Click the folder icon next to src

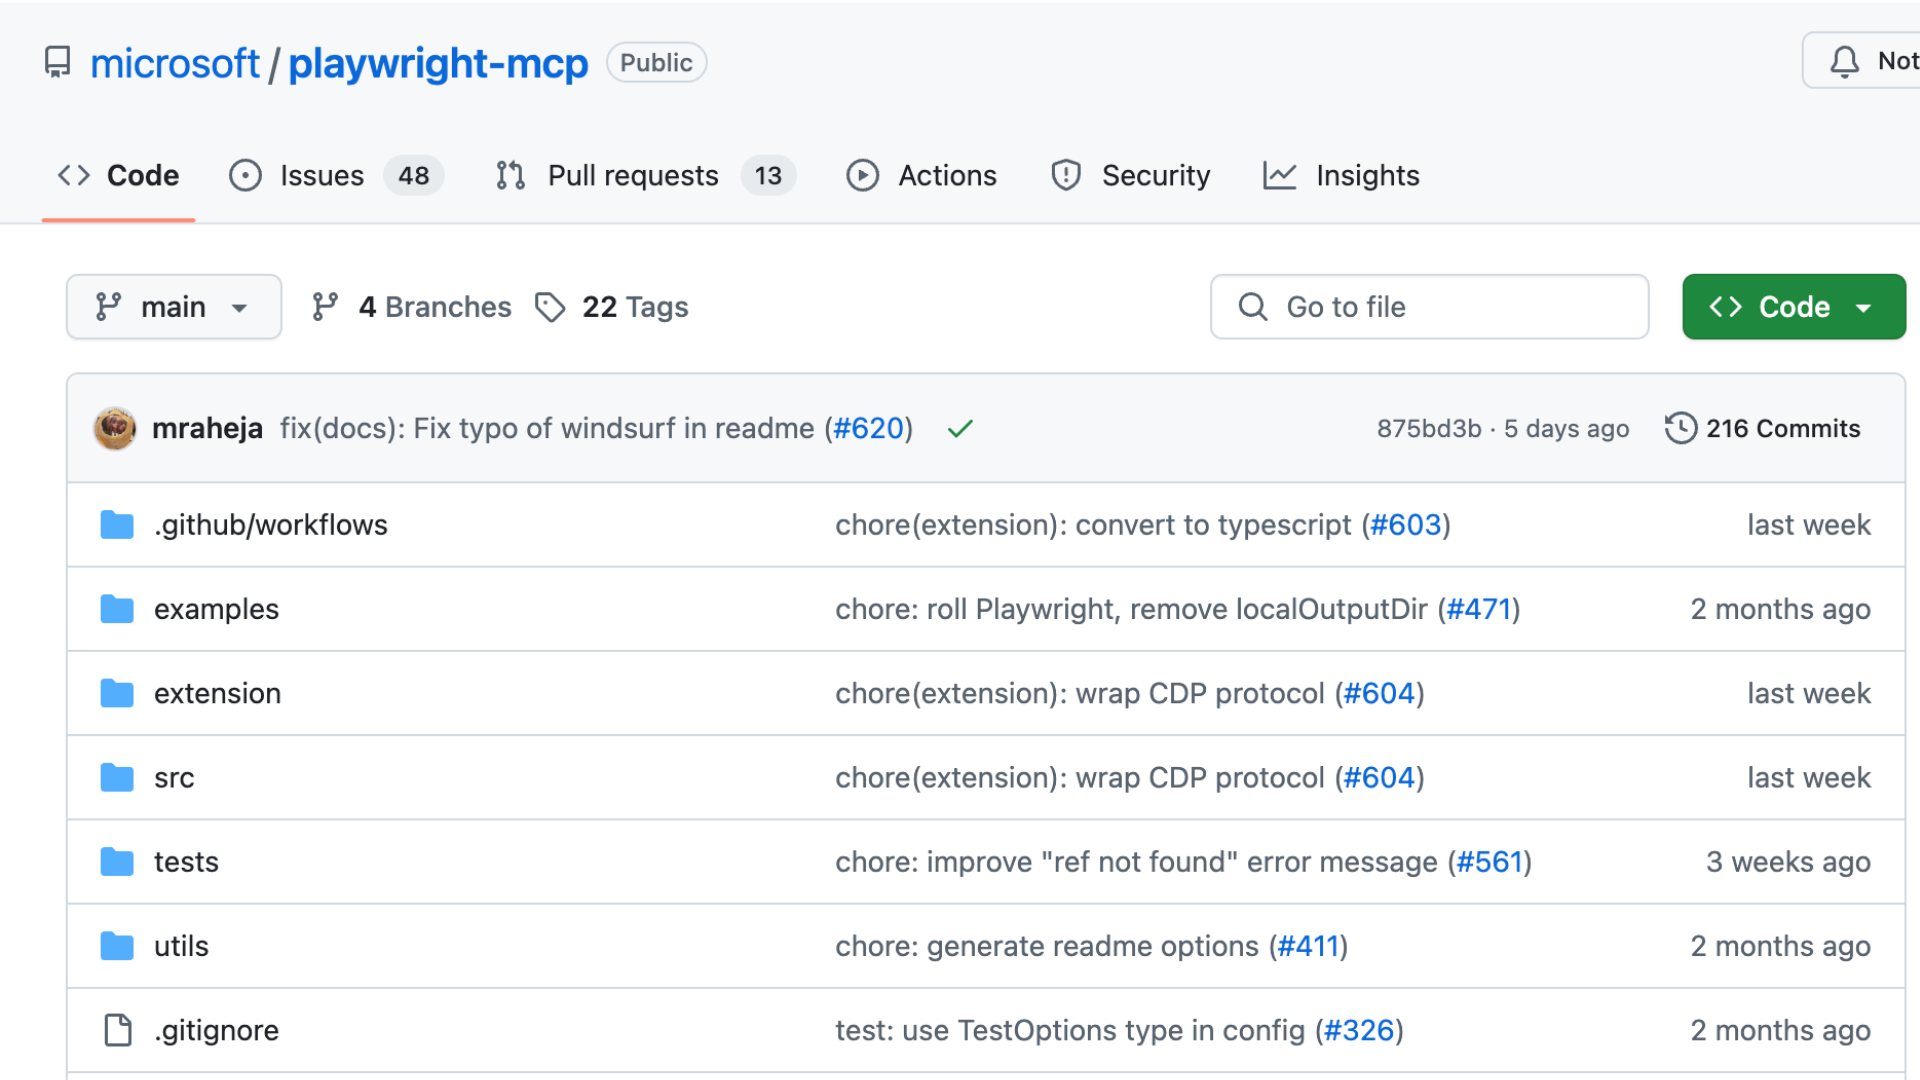click(117, 777)
